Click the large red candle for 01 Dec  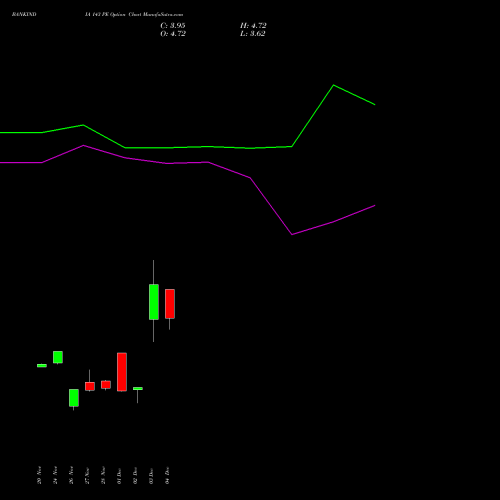(122, 372)
